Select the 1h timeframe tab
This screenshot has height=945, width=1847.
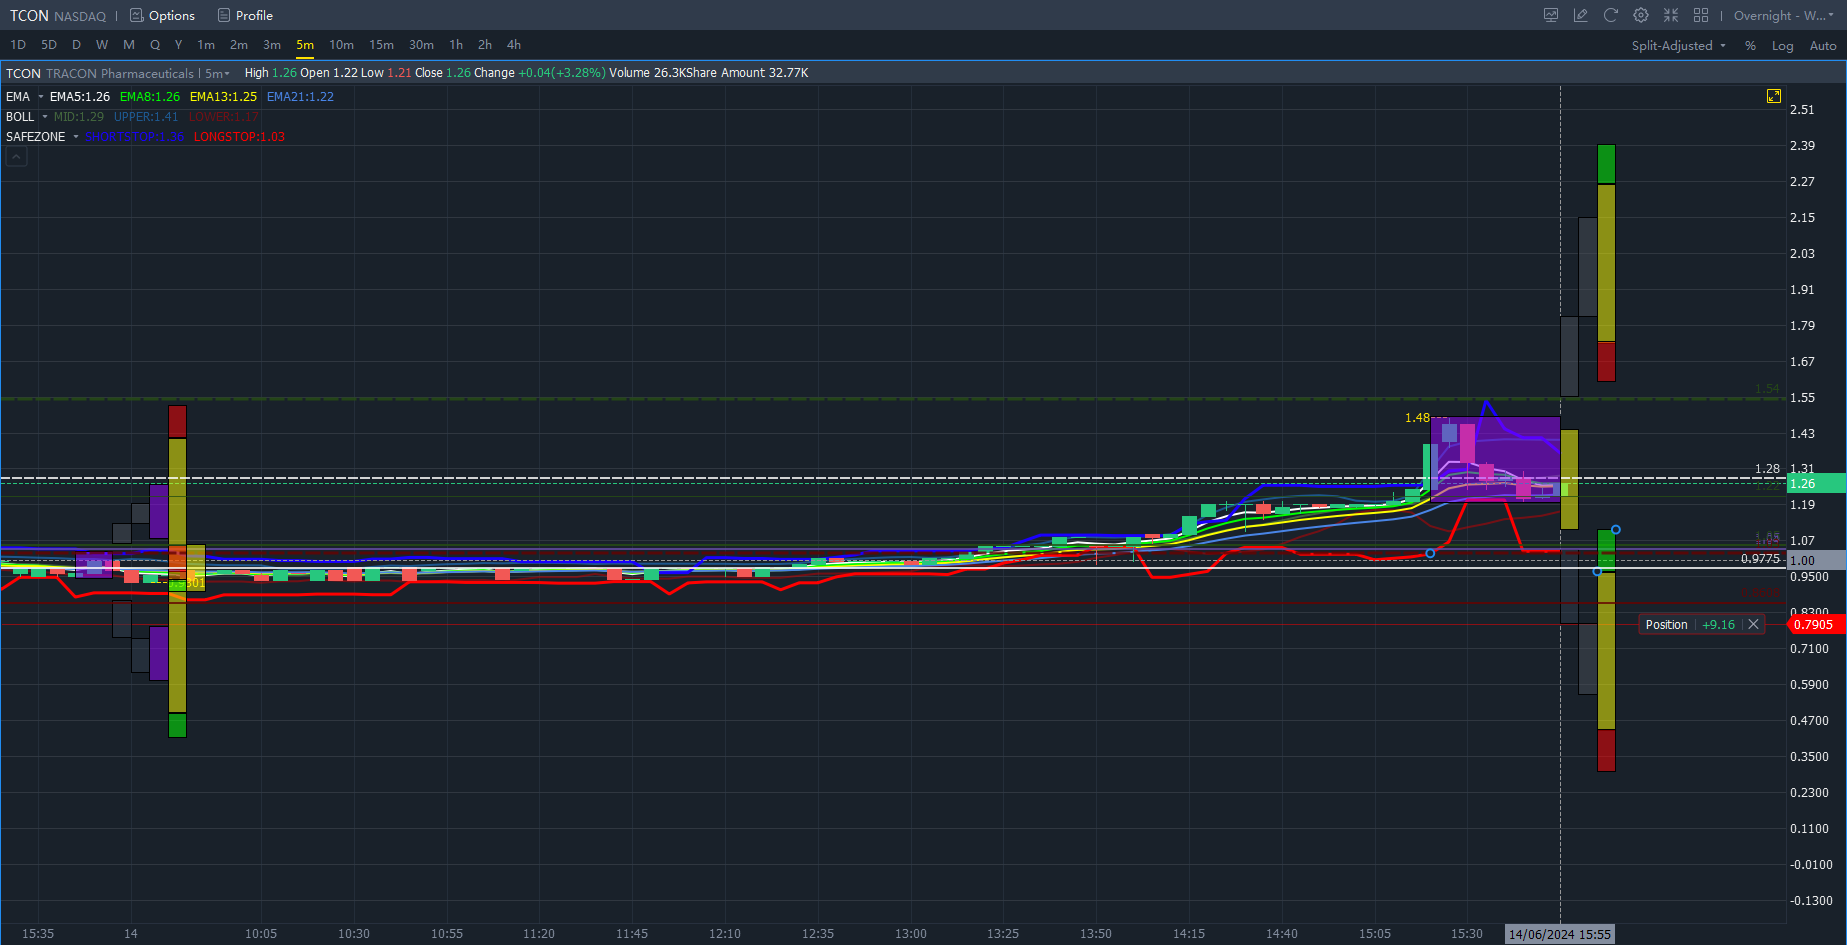pyautogui.click(x=456, y=45)
